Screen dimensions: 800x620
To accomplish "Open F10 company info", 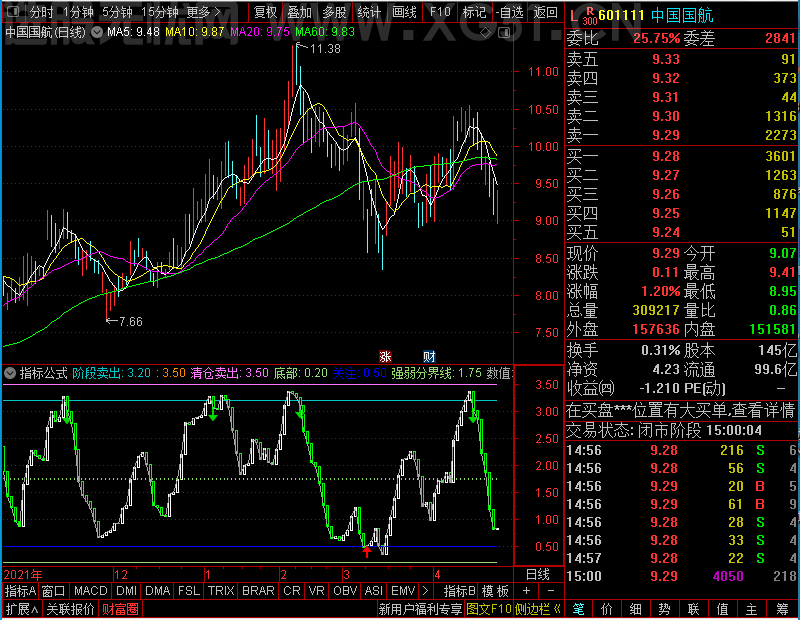I will [440, 12].
